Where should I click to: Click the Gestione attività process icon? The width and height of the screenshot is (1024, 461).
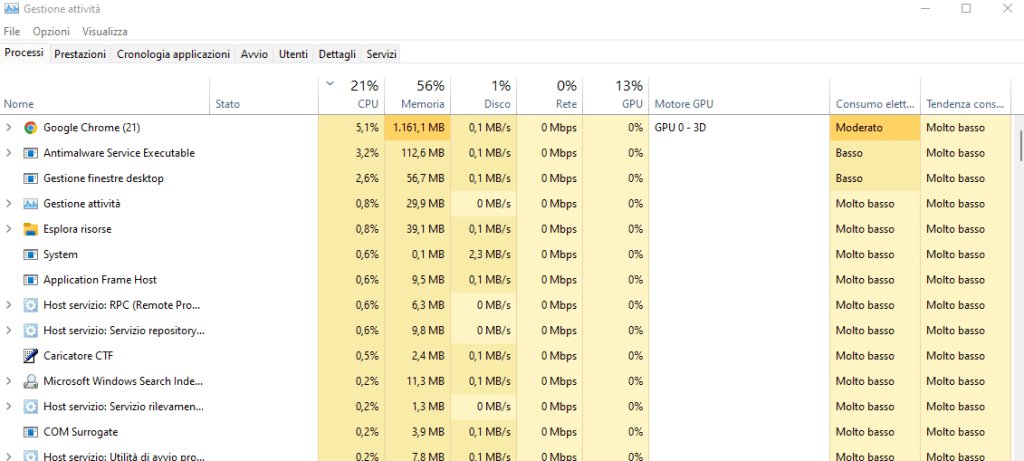click(x=30, y=204)
